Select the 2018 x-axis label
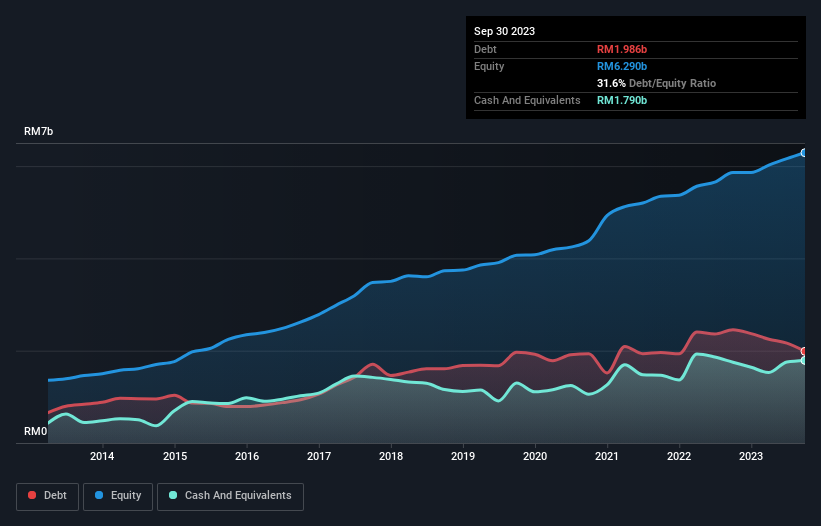 391,456
